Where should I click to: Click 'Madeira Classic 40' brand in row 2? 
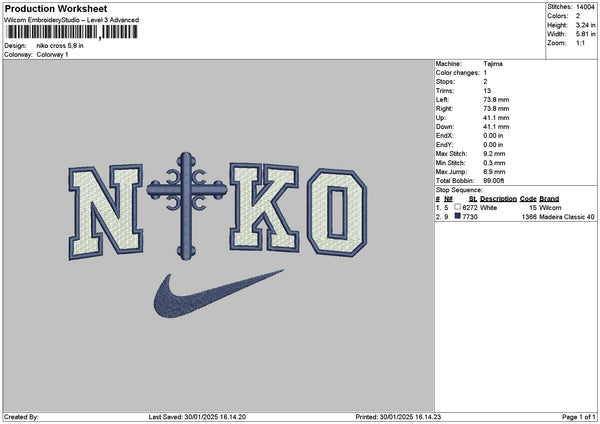tap(567, 217)
